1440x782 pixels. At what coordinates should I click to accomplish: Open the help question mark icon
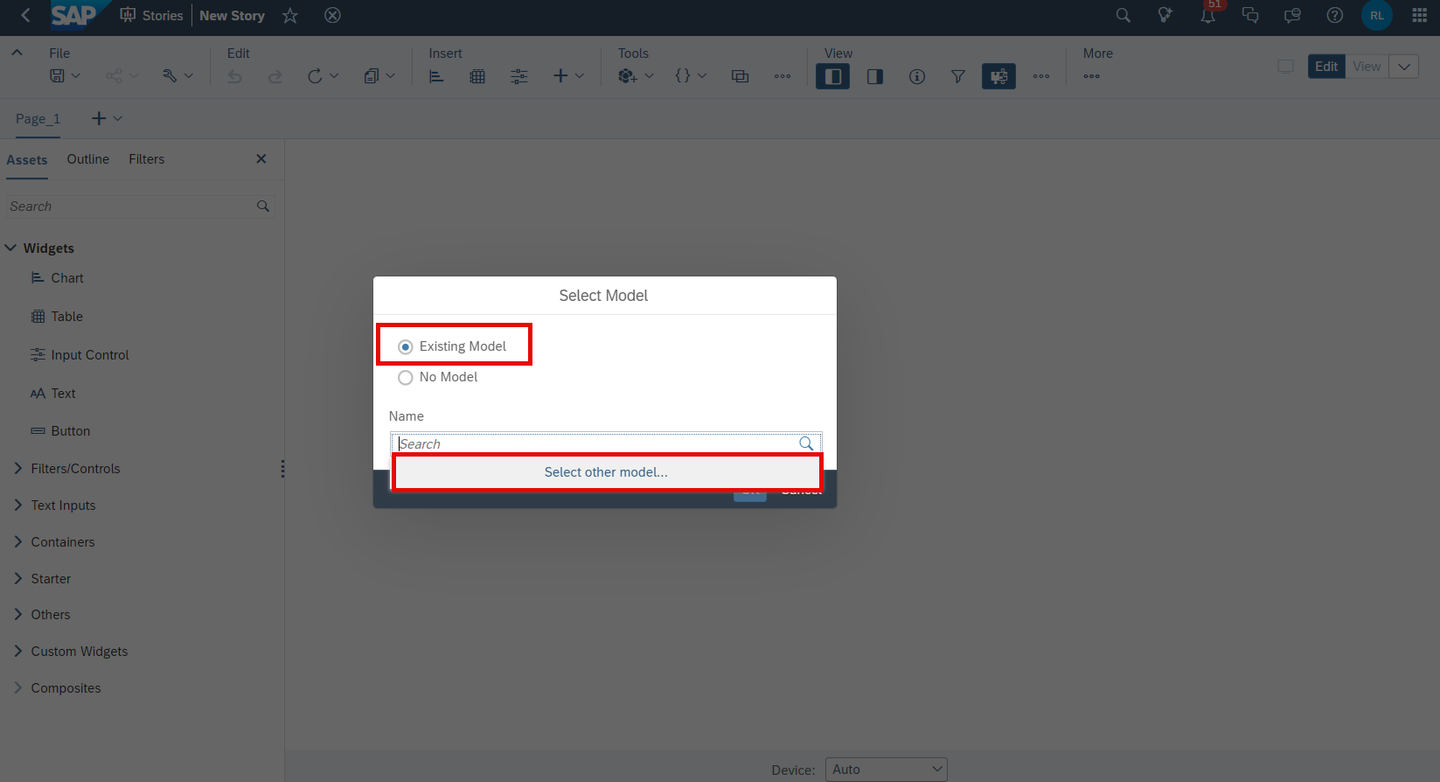pos(1334,15)
